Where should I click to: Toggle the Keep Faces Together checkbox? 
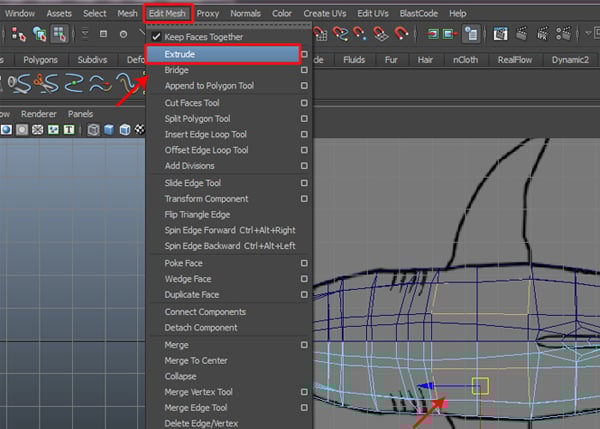155,37
